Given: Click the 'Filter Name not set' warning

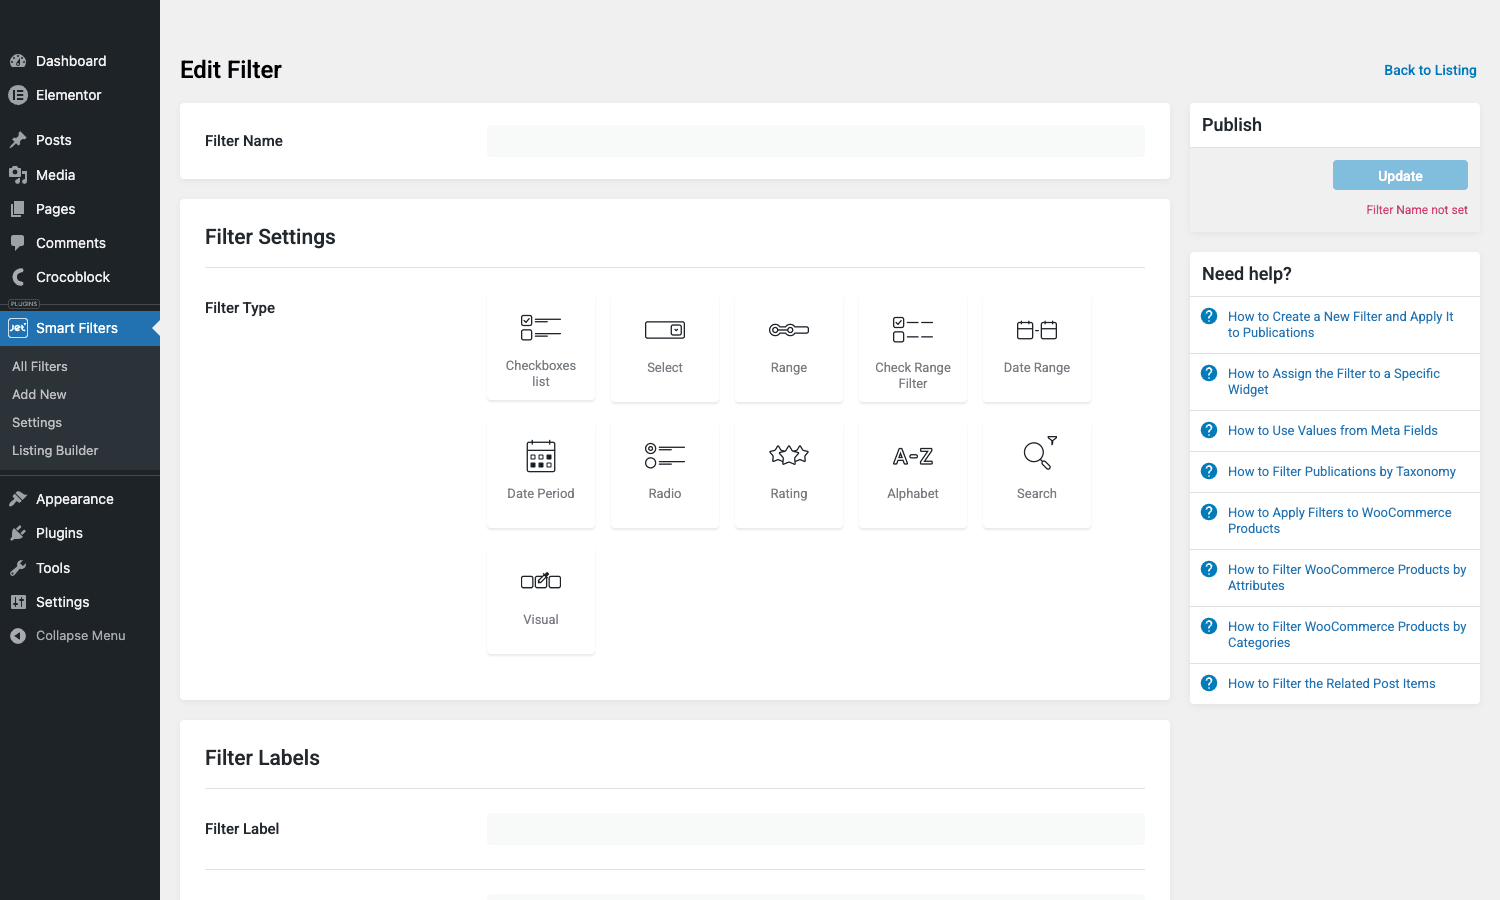Looking at the screenshot, I should [x=1417, y=210].
